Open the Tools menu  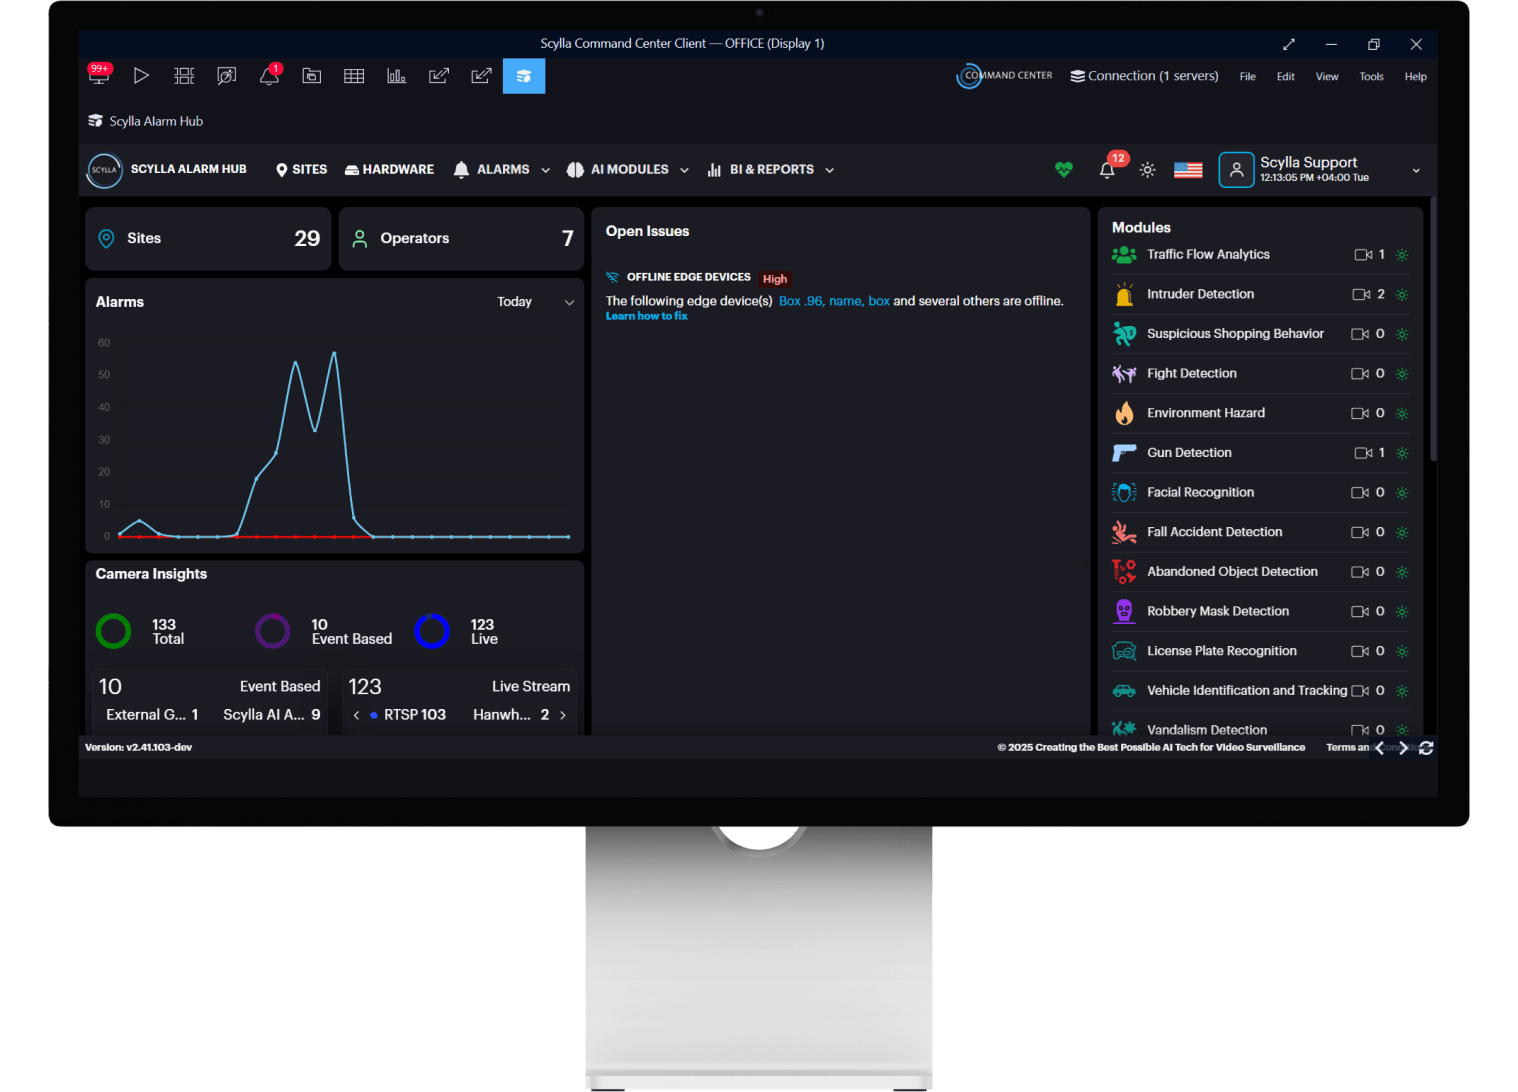click(1372, 77)
